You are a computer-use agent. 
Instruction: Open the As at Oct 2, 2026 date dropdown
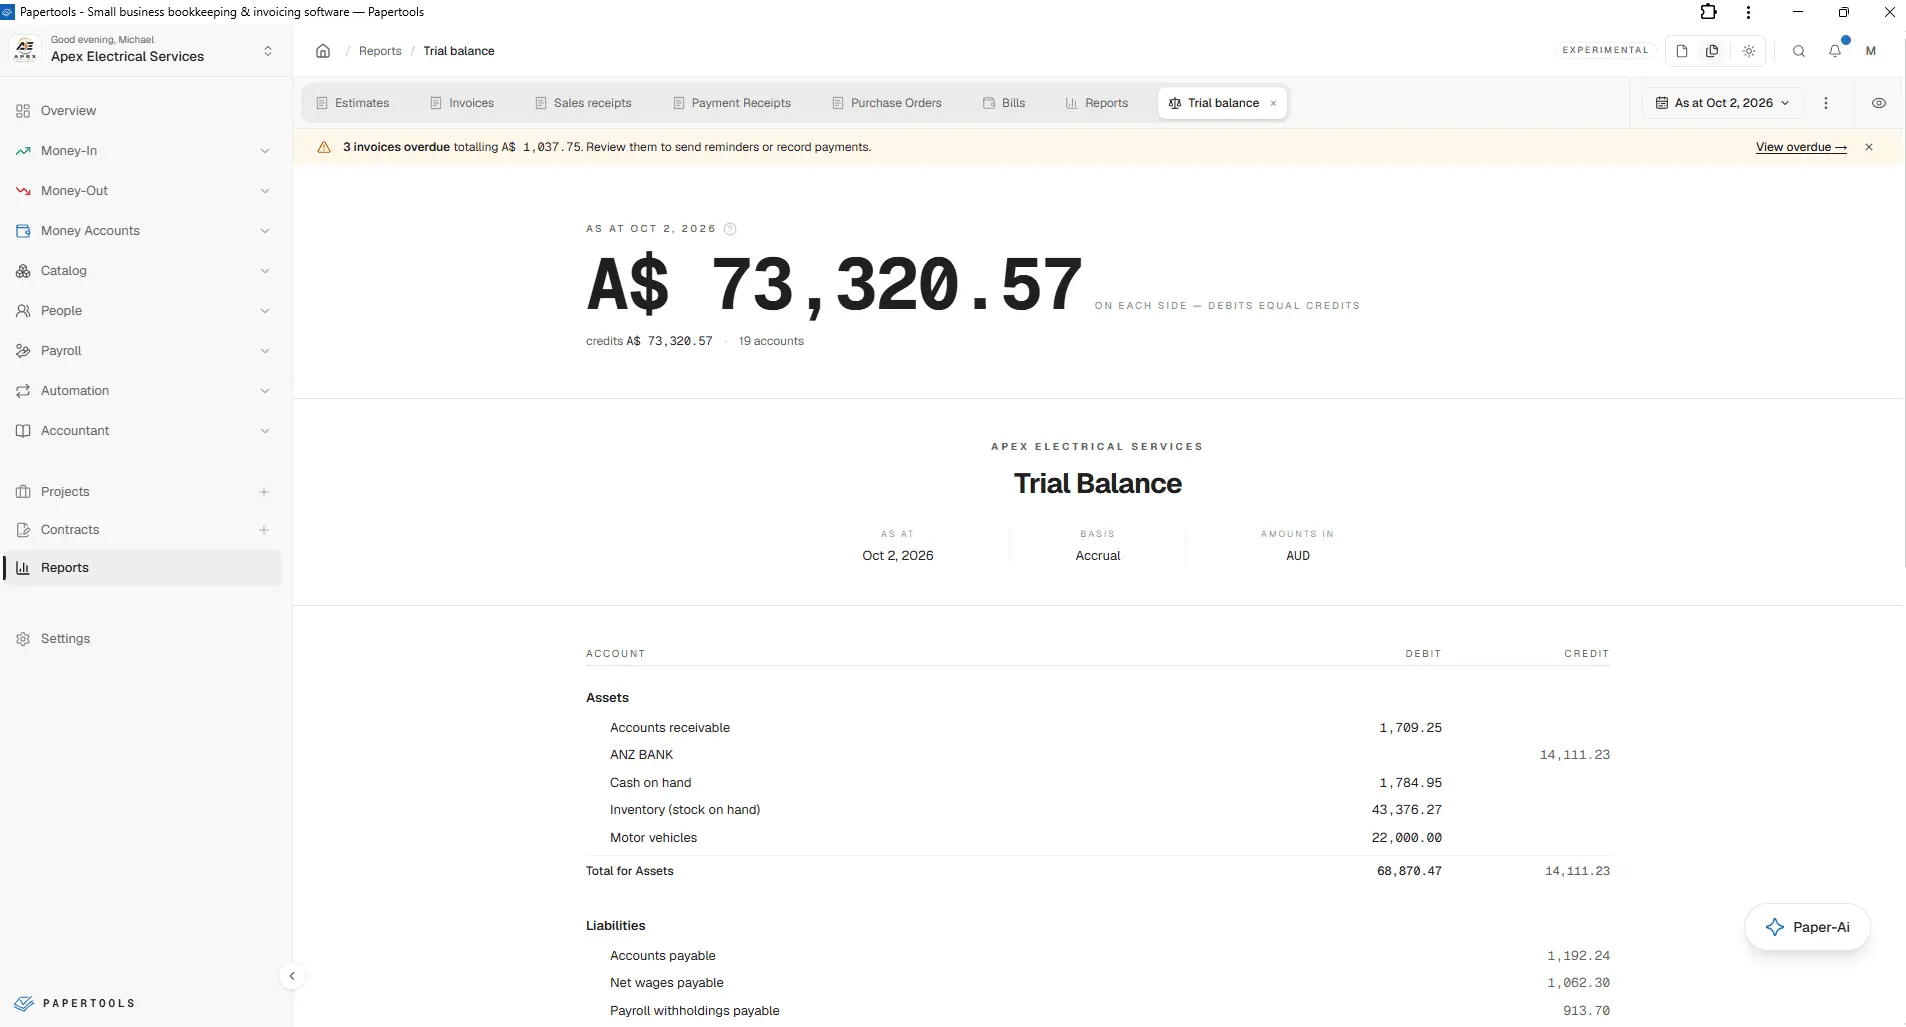tap(1722, 103)
